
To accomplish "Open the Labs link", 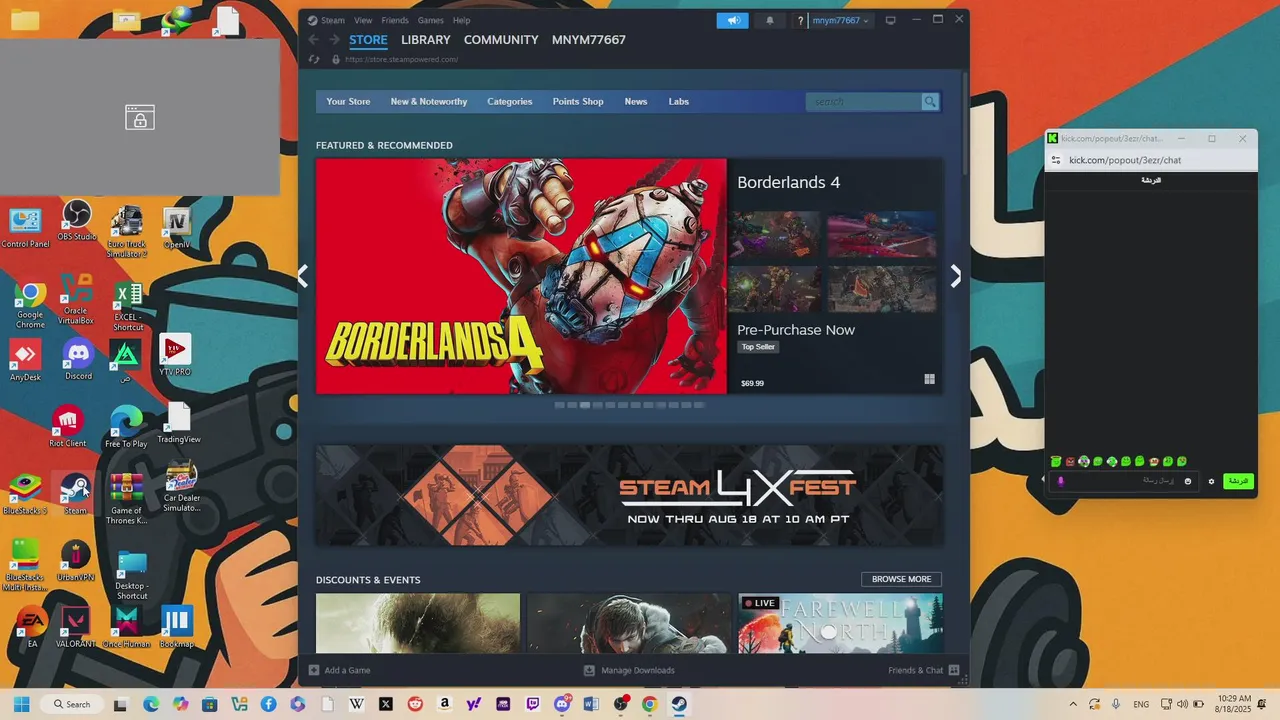I will pyautogui.click(x=679, y=101).
